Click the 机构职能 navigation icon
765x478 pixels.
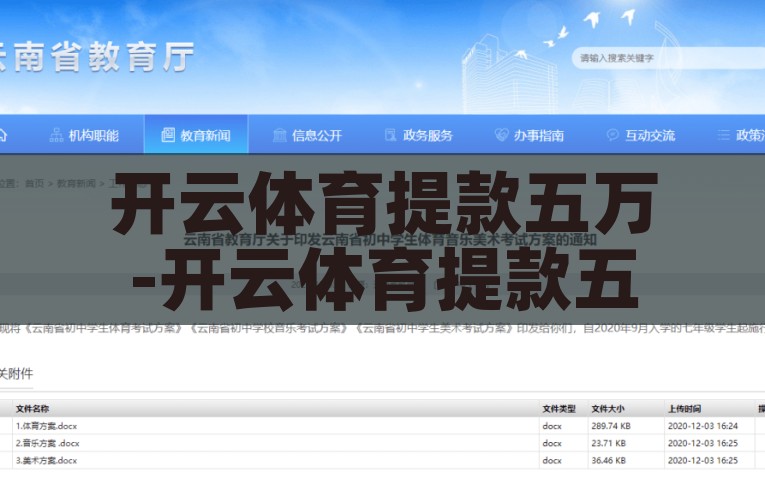57,135
